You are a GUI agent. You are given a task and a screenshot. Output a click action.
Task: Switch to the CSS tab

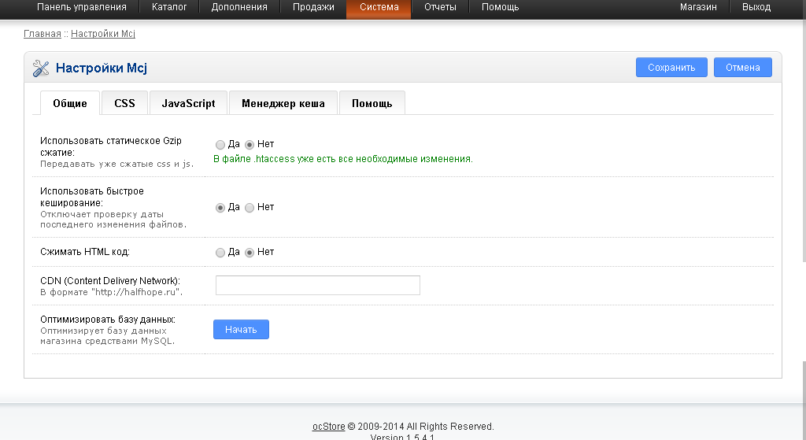click(124, 103)
